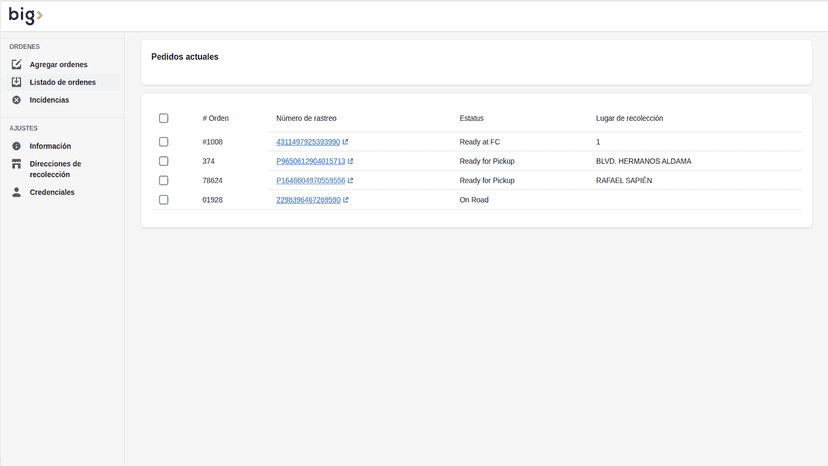Click the Credenciales person icon

pos(16,192)
